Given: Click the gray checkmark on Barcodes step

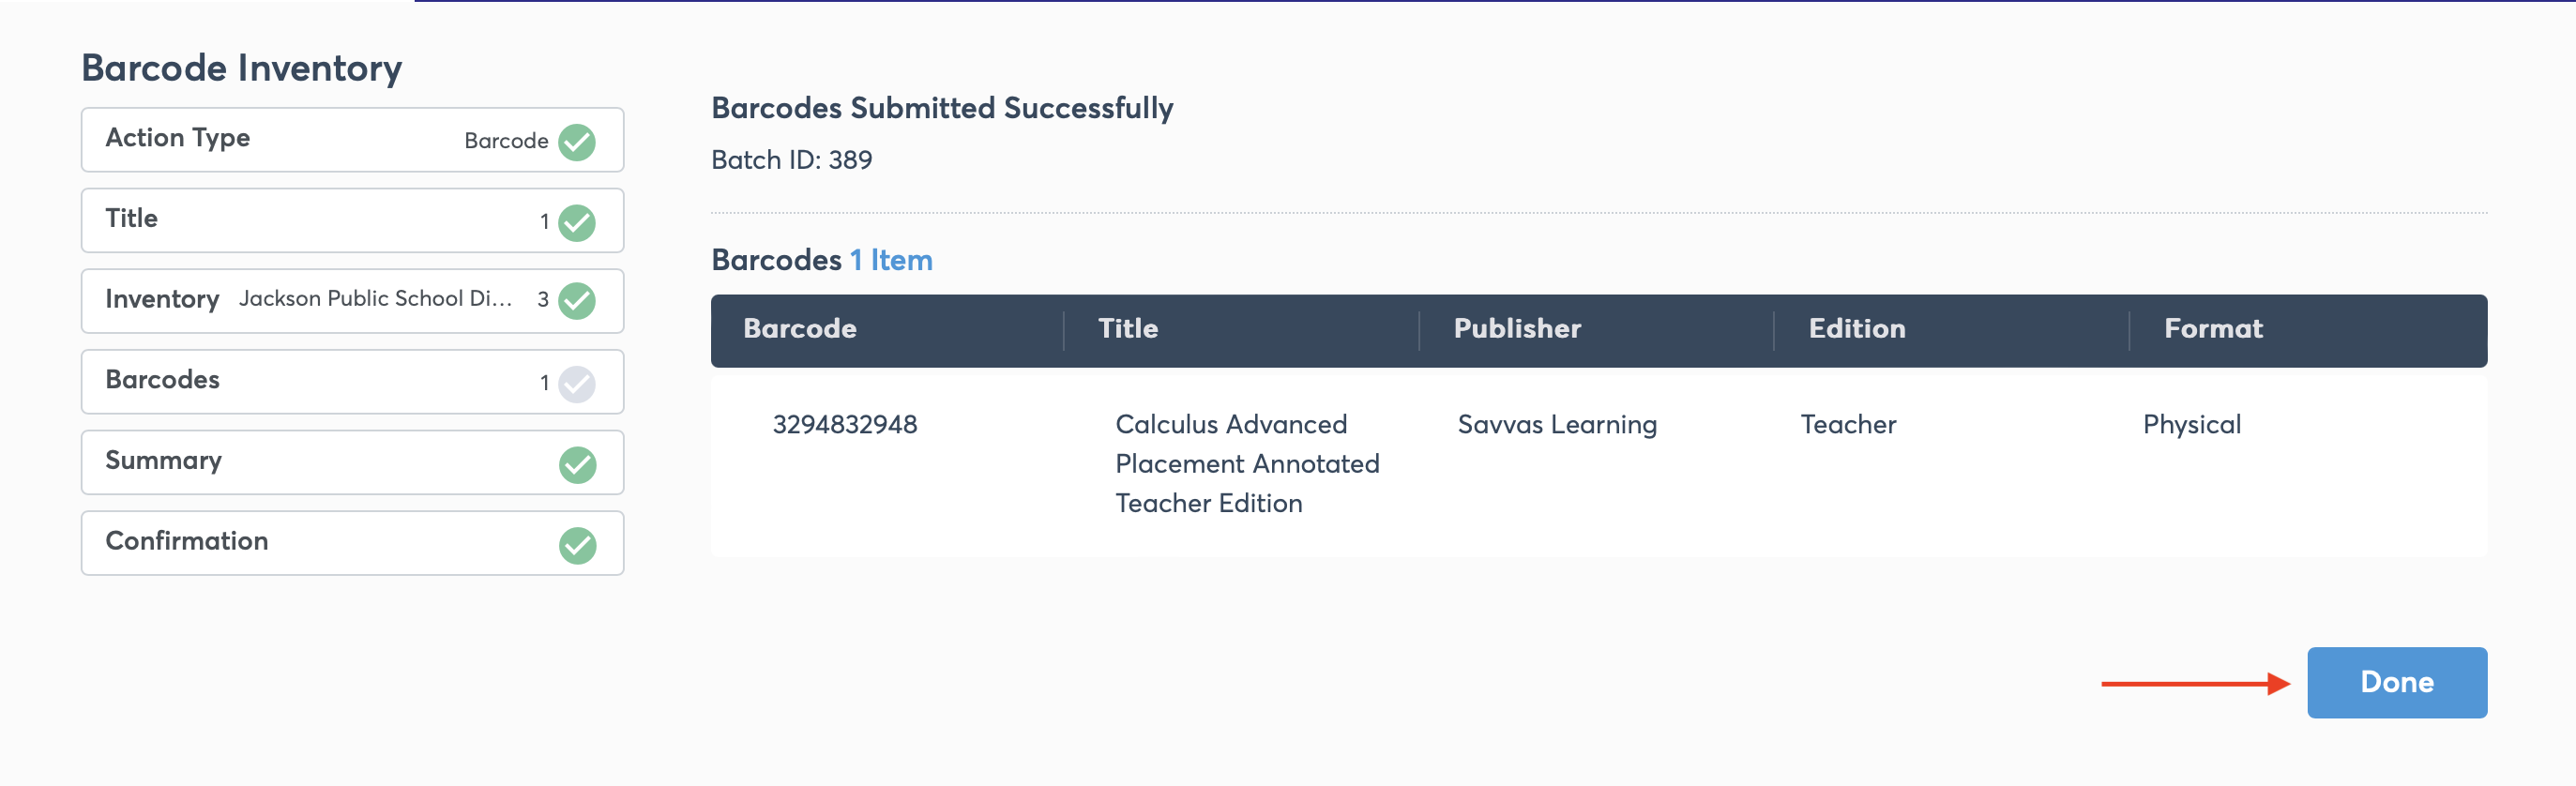Looking at the screenshot, I should tap(577, 383).
